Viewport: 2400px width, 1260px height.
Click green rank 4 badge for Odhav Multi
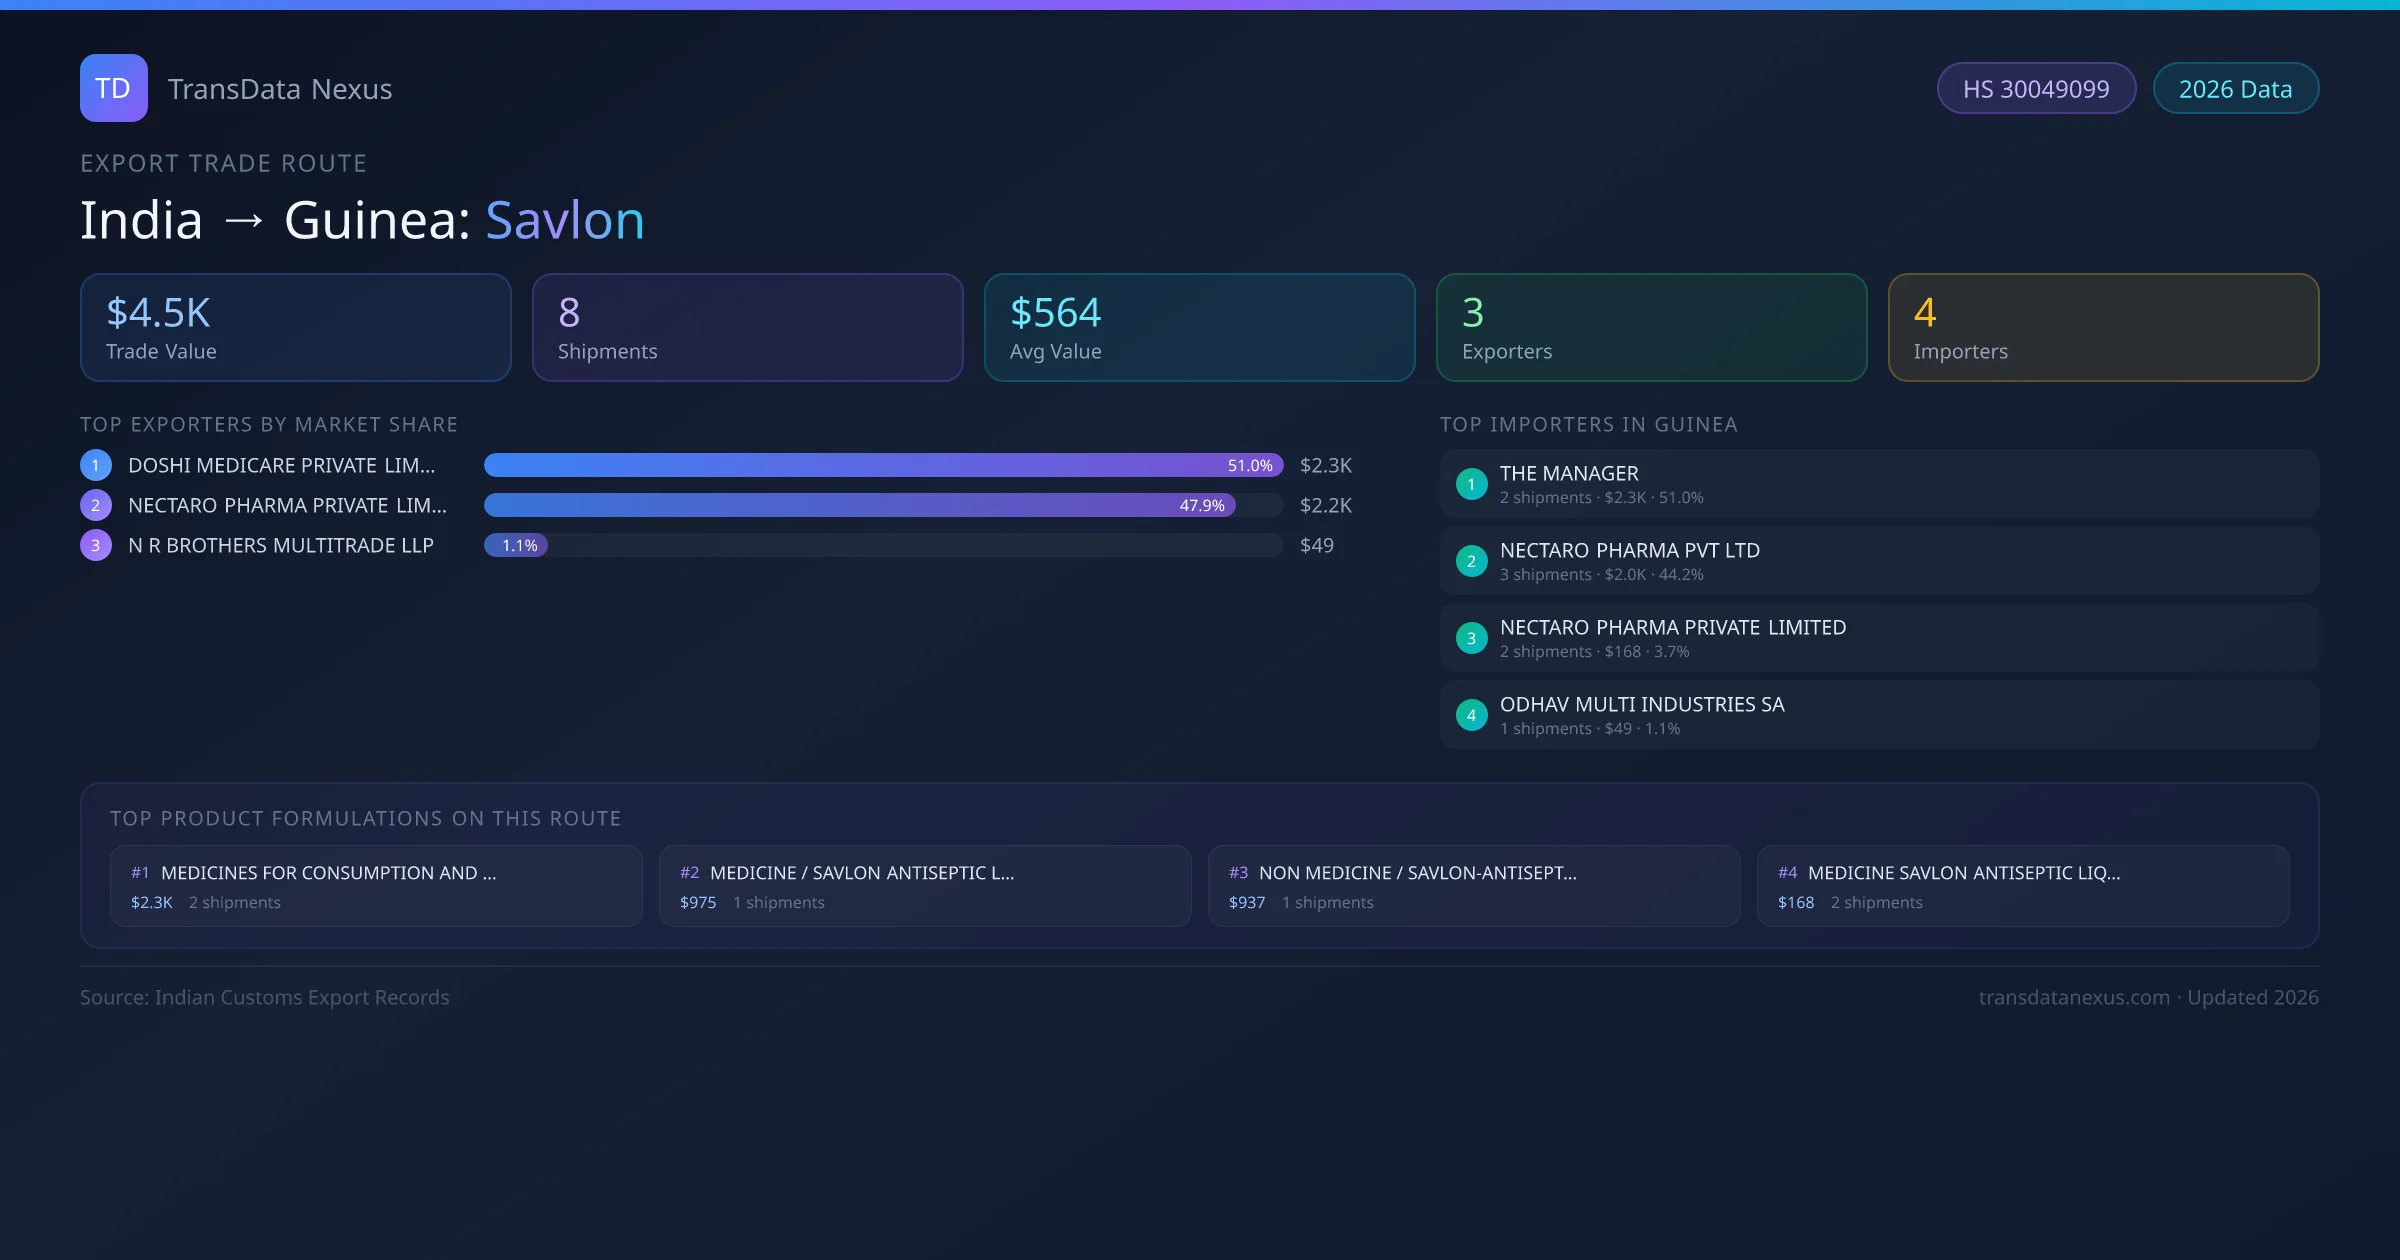coord(1471,715)
